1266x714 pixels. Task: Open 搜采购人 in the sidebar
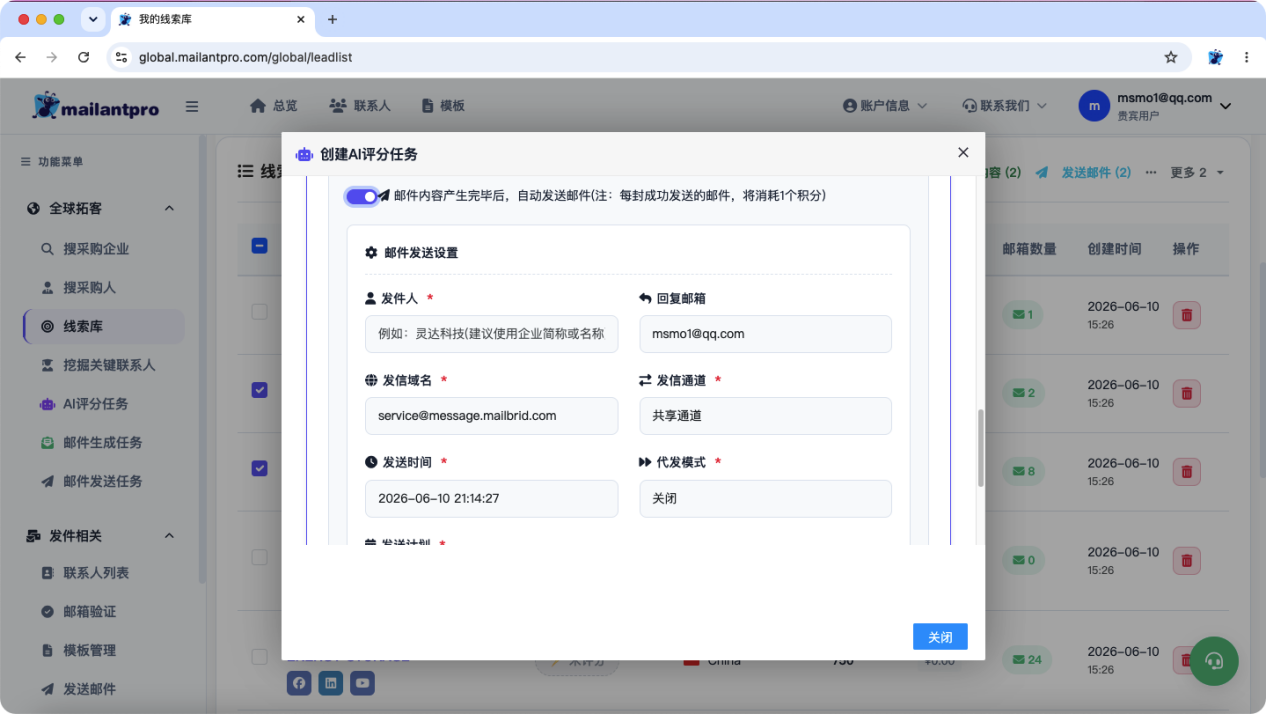click(x=90, y=287)
